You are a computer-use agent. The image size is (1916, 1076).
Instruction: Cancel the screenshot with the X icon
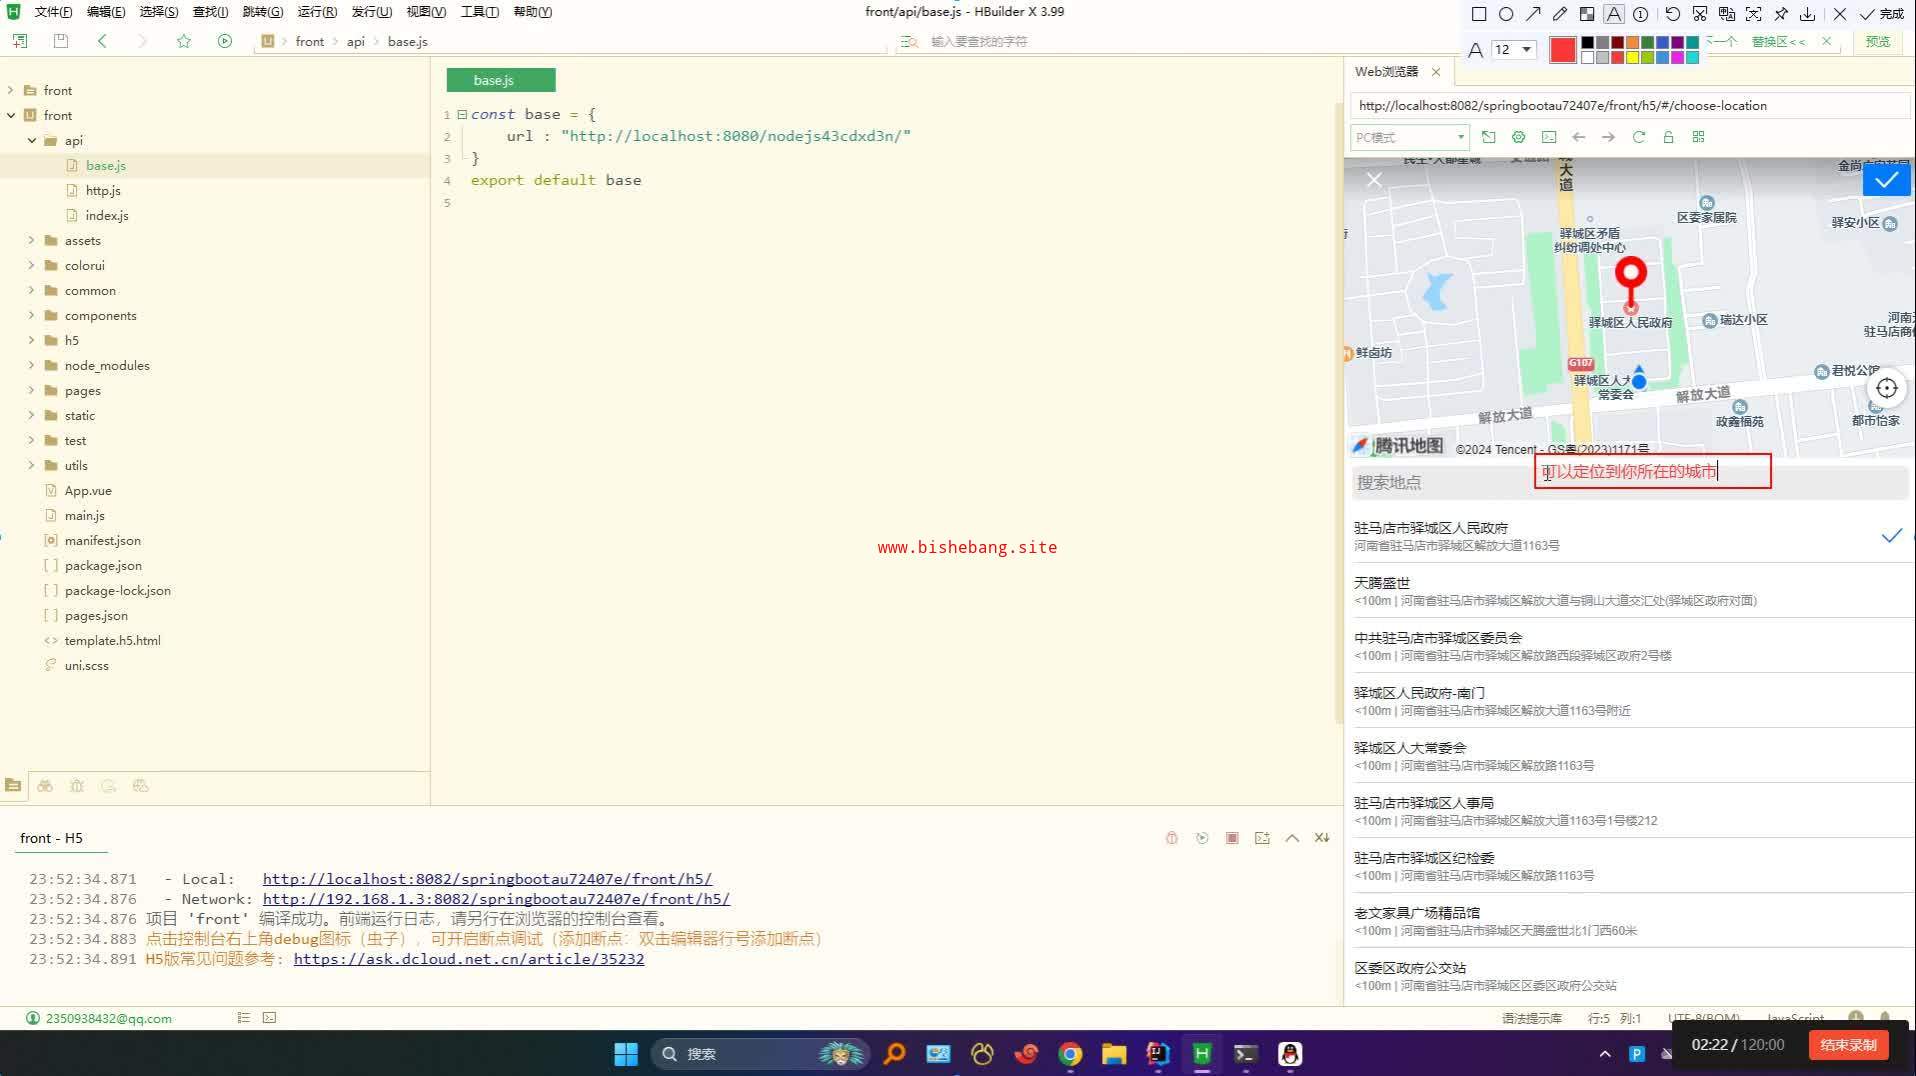(1840, 14)
